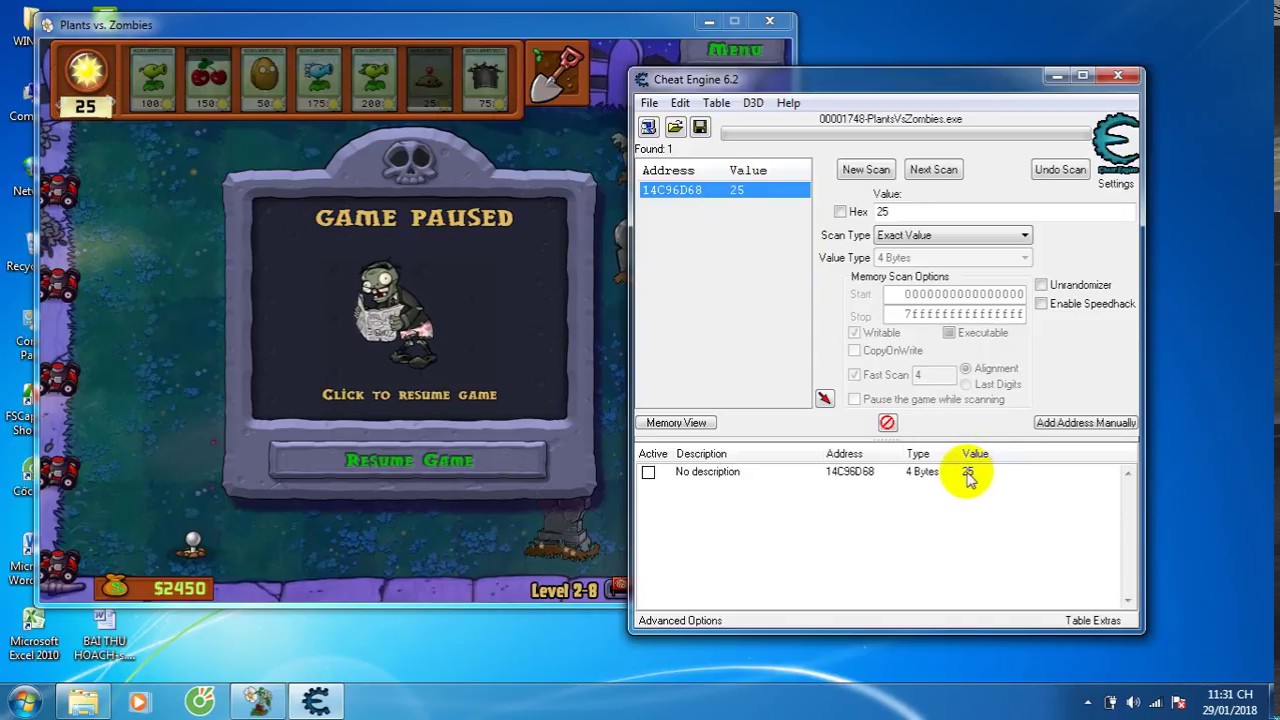Click the open process icon in Cheat Engine
Screen dimensions: 1280x720
point(648,127)
